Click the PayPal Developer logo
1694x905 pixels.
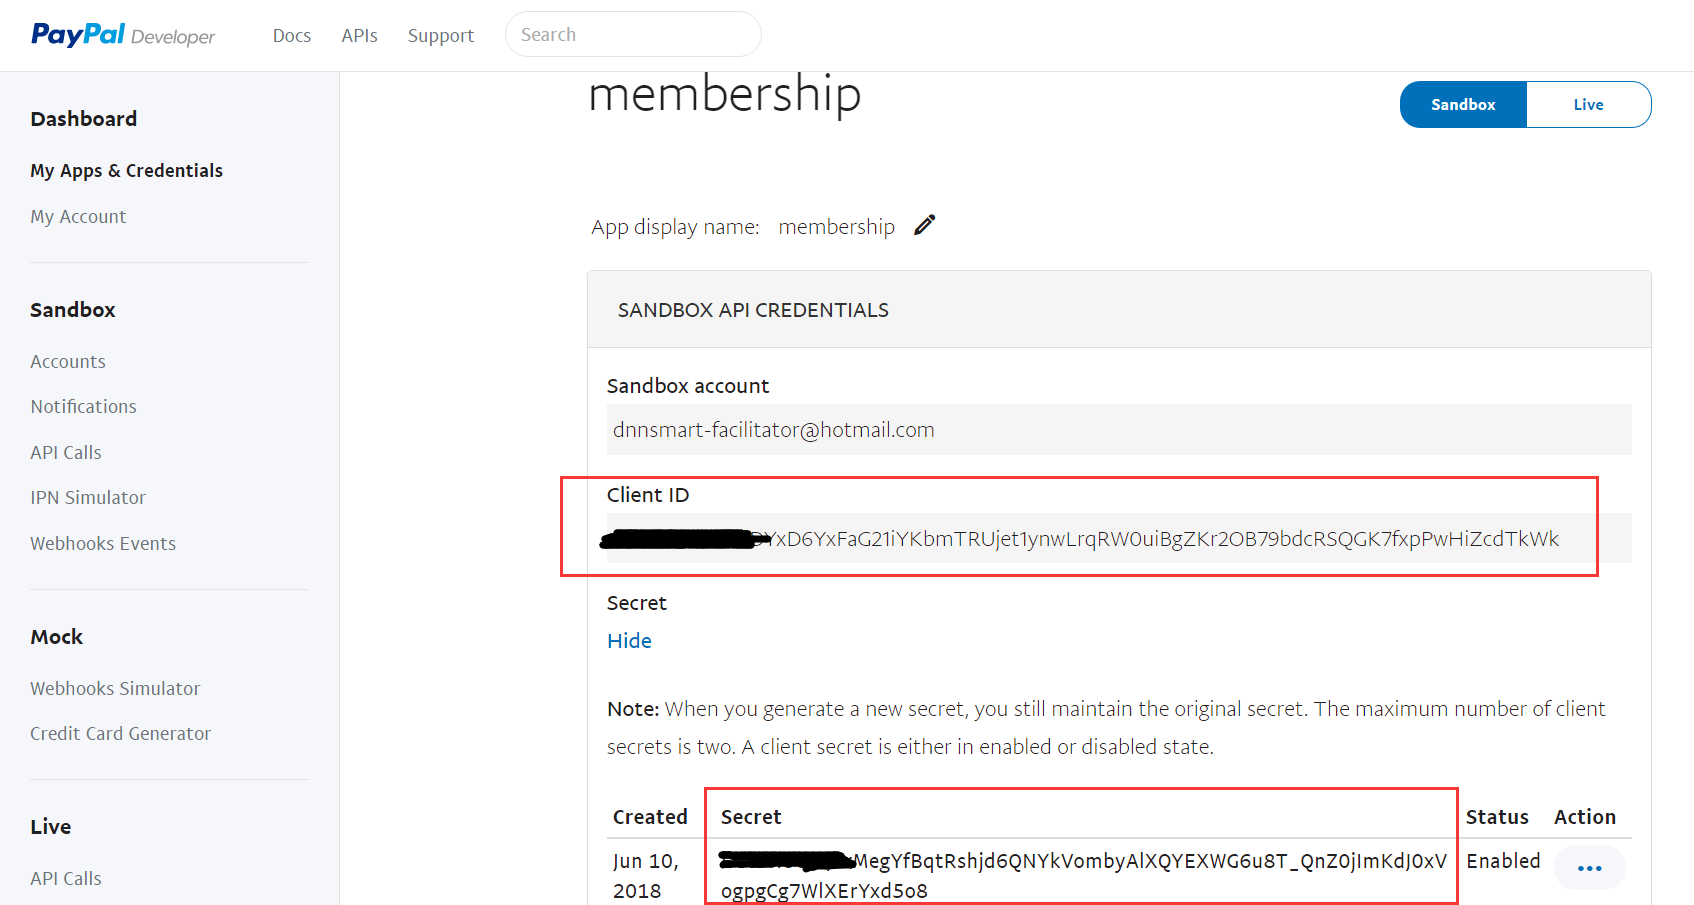click(123, 35)
